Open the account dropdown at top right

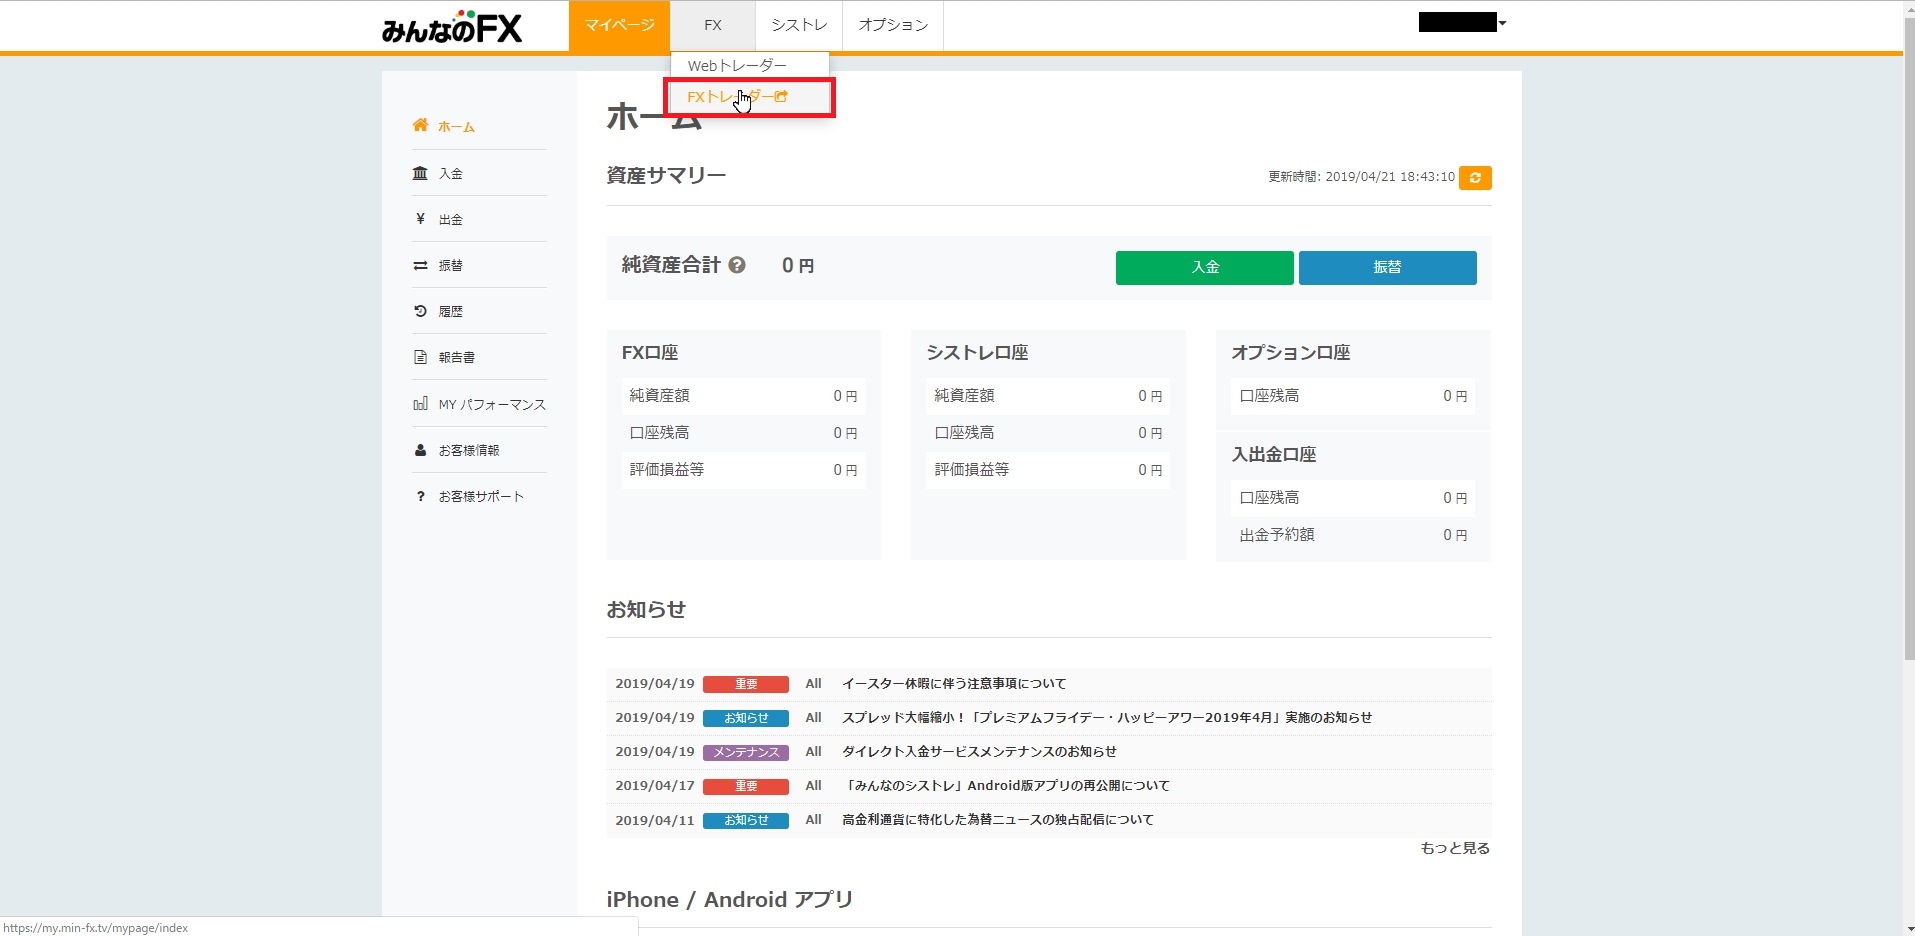[x=1463, y=23]
